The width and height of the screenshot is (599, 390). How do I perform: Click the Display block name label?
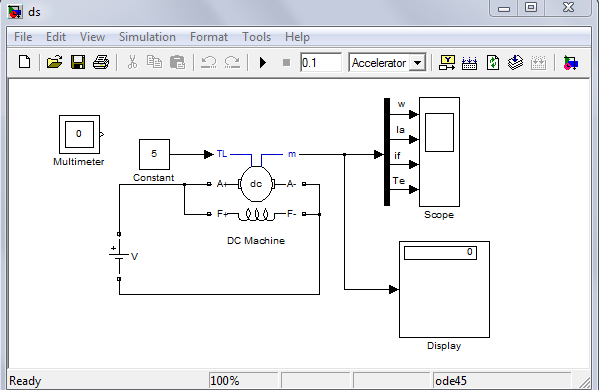click(444, 346)
